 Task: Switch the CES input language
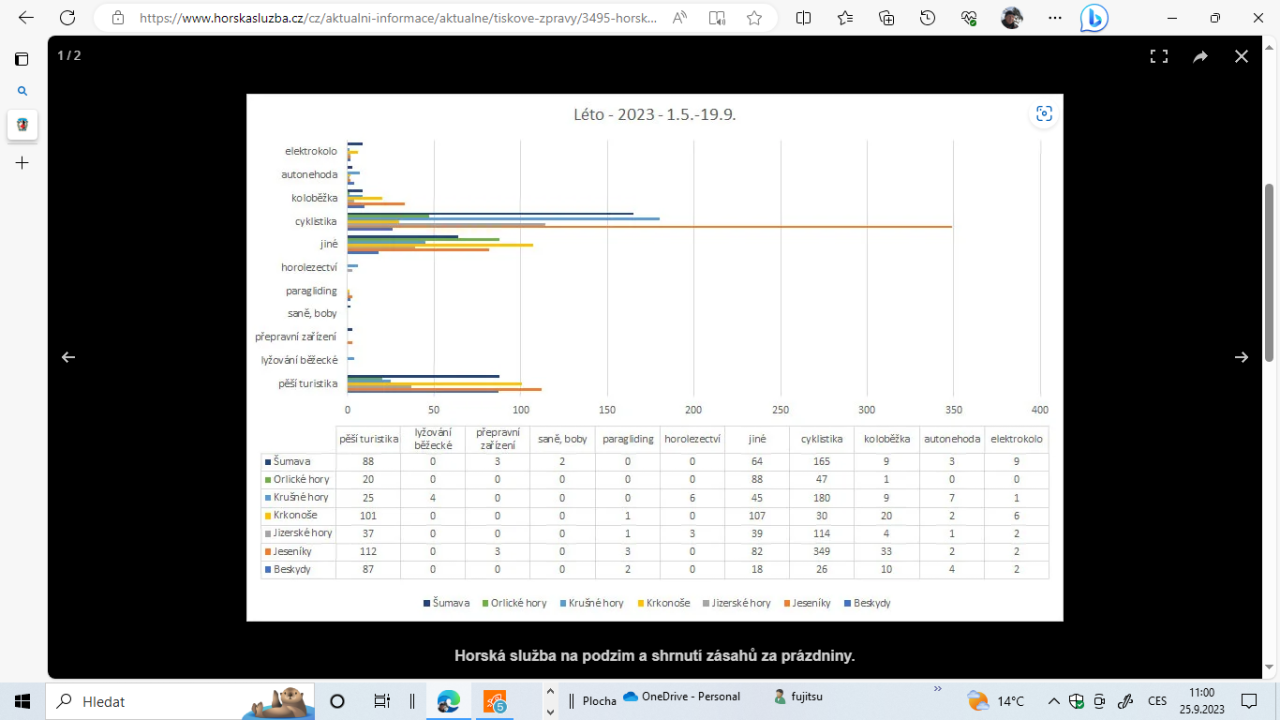tap(1157, 701)
